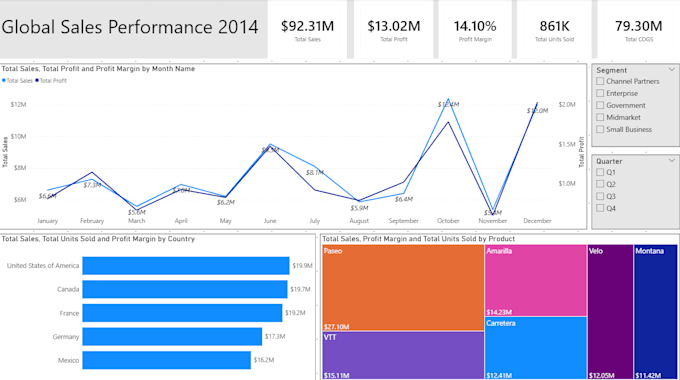Select the VTT treemap tile
This screenshot has height=380, width=680.
(403, 356)
